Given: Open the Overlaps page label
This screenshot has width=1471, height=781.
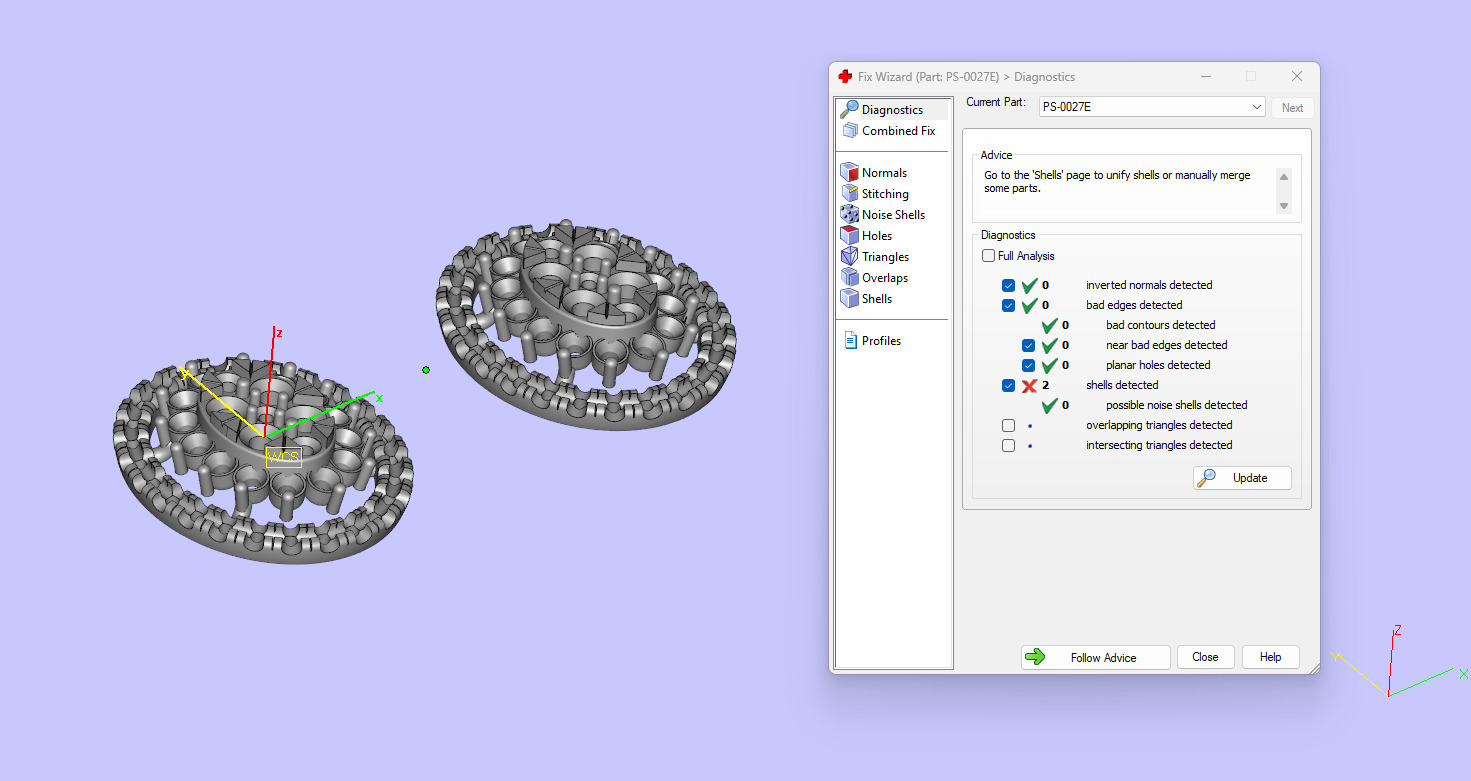Looking at the screenshot, I should coord(885,277).
